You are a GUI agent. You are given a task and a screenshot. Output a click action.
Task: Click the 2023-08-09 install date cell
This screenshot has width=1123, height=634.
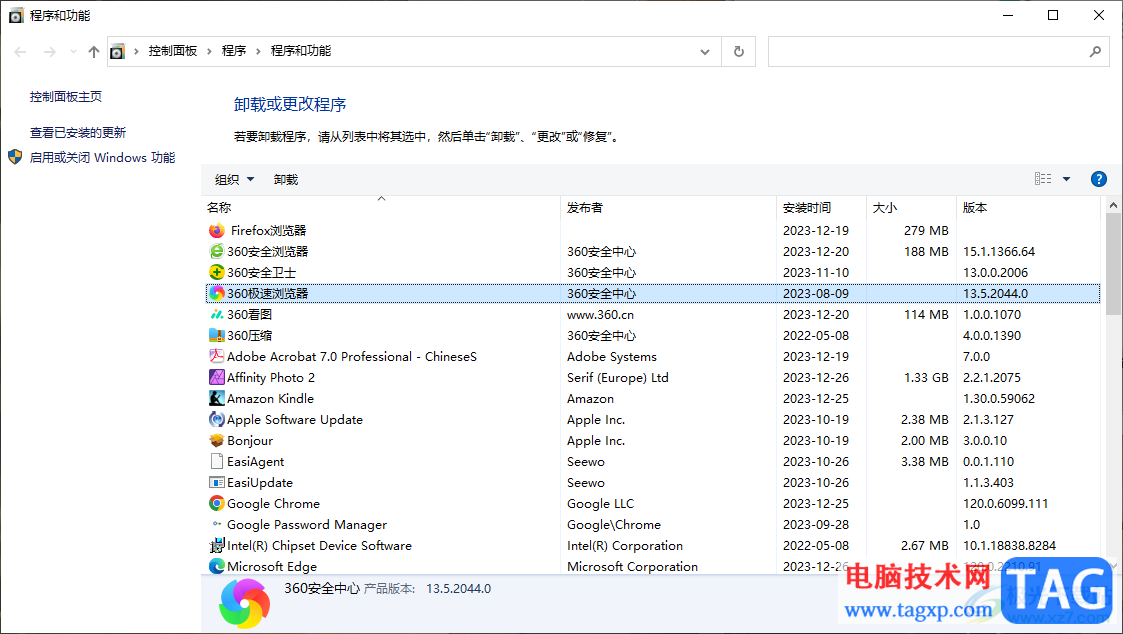(816, 294)
